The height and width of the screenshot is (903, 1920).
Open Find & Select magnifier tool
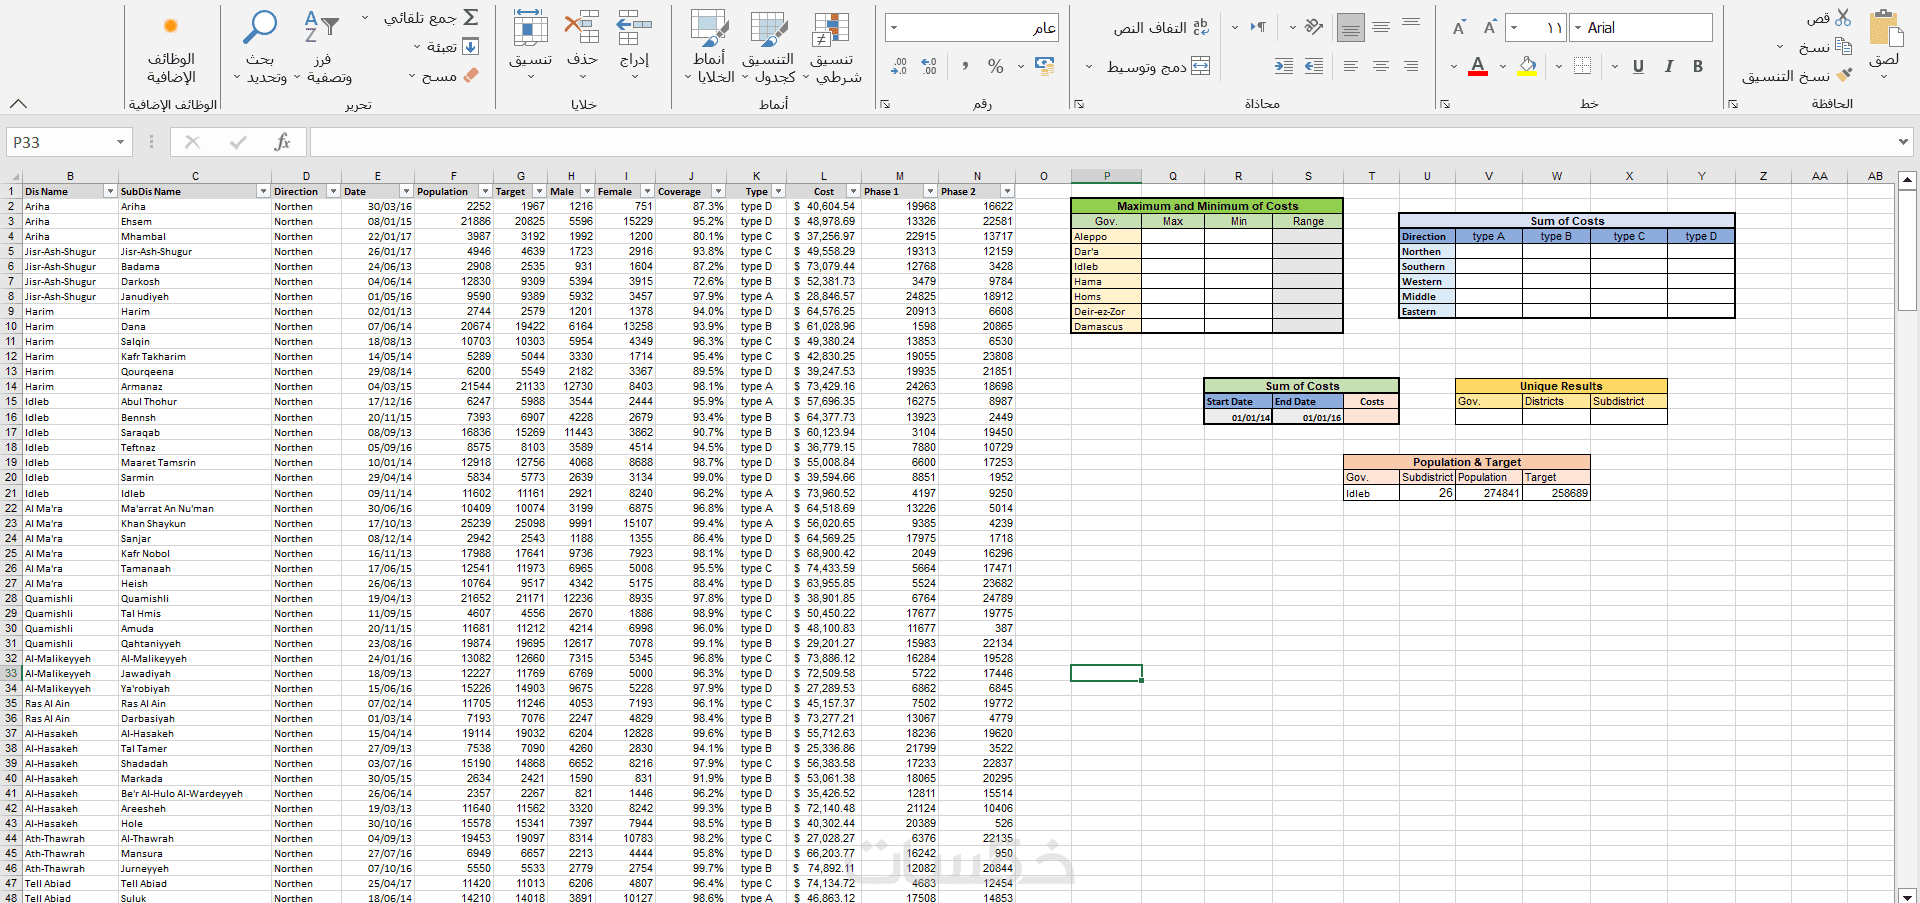260,48
